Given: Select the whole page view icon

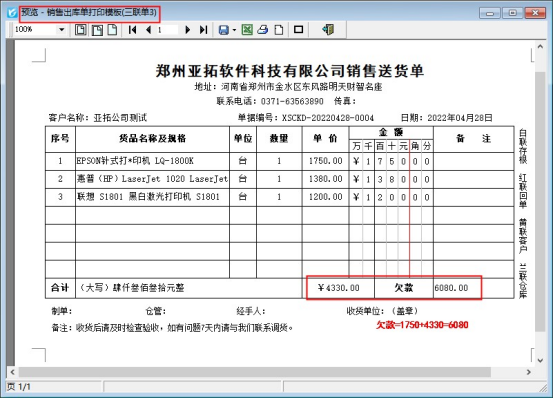Looking at the screenshot, I should pos(81,30).
